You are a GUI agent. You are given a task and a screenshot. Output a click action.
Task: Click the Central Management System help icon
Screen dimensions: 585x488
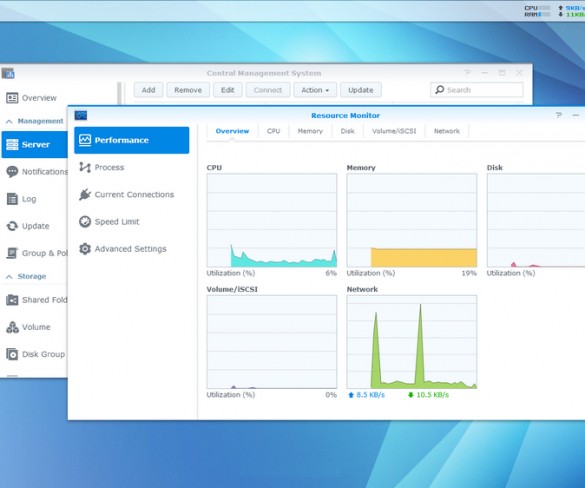(x=467, y=73)
